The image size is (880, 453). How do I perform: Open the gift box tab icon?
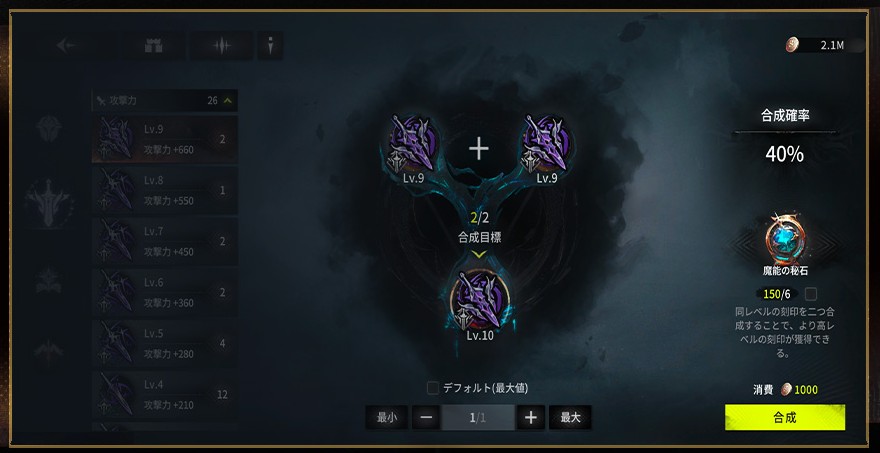pos(153,46)
